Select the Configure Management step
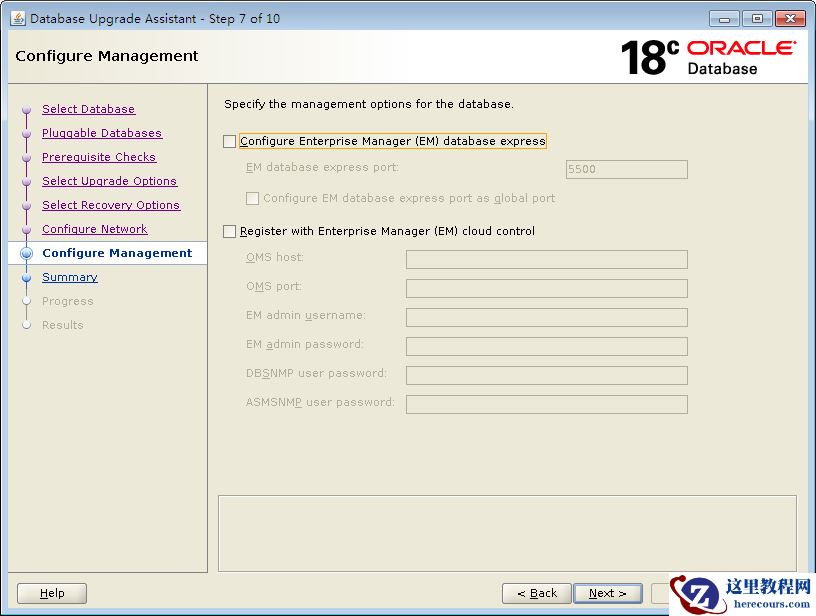The height and width of the screenshot is (616, 816). (x=117, y=253)
